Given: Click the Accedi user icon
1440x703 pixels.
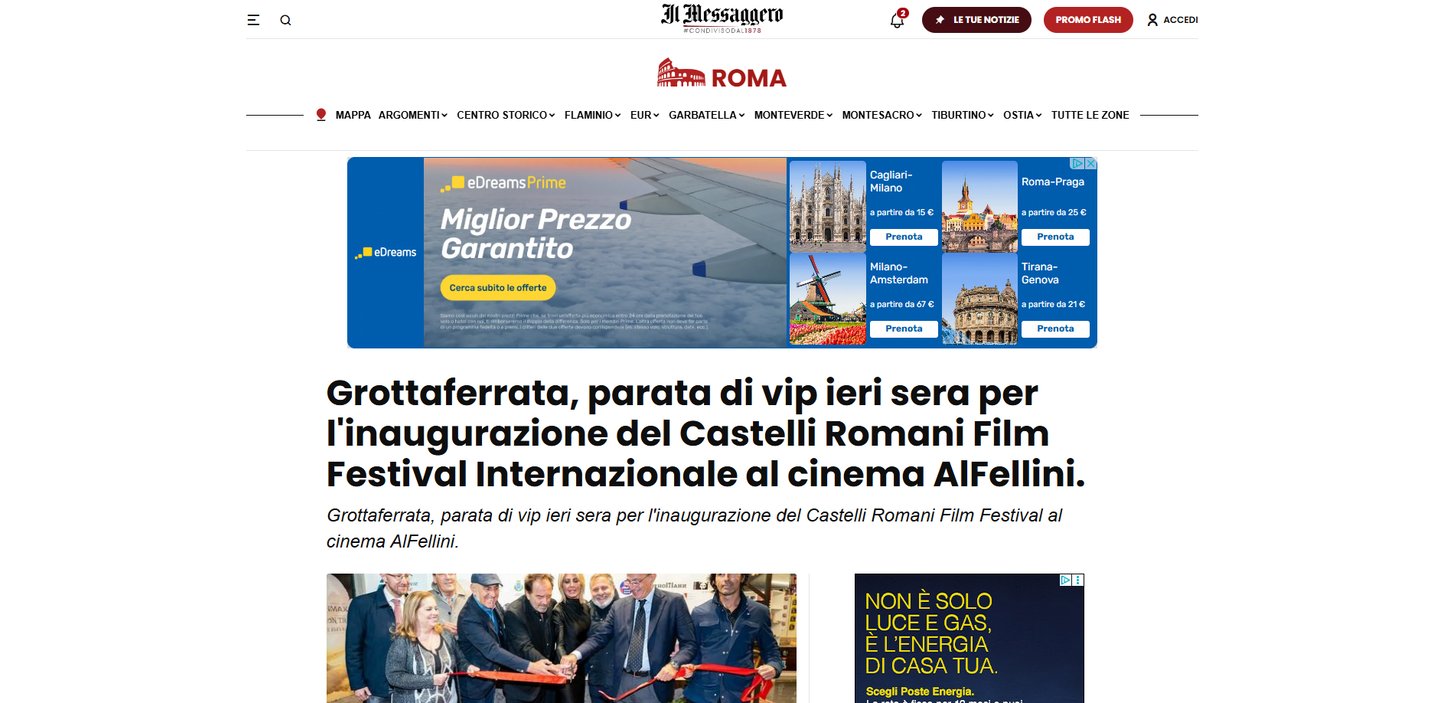Looking at the screenshot, I should tap(1152, 20).
